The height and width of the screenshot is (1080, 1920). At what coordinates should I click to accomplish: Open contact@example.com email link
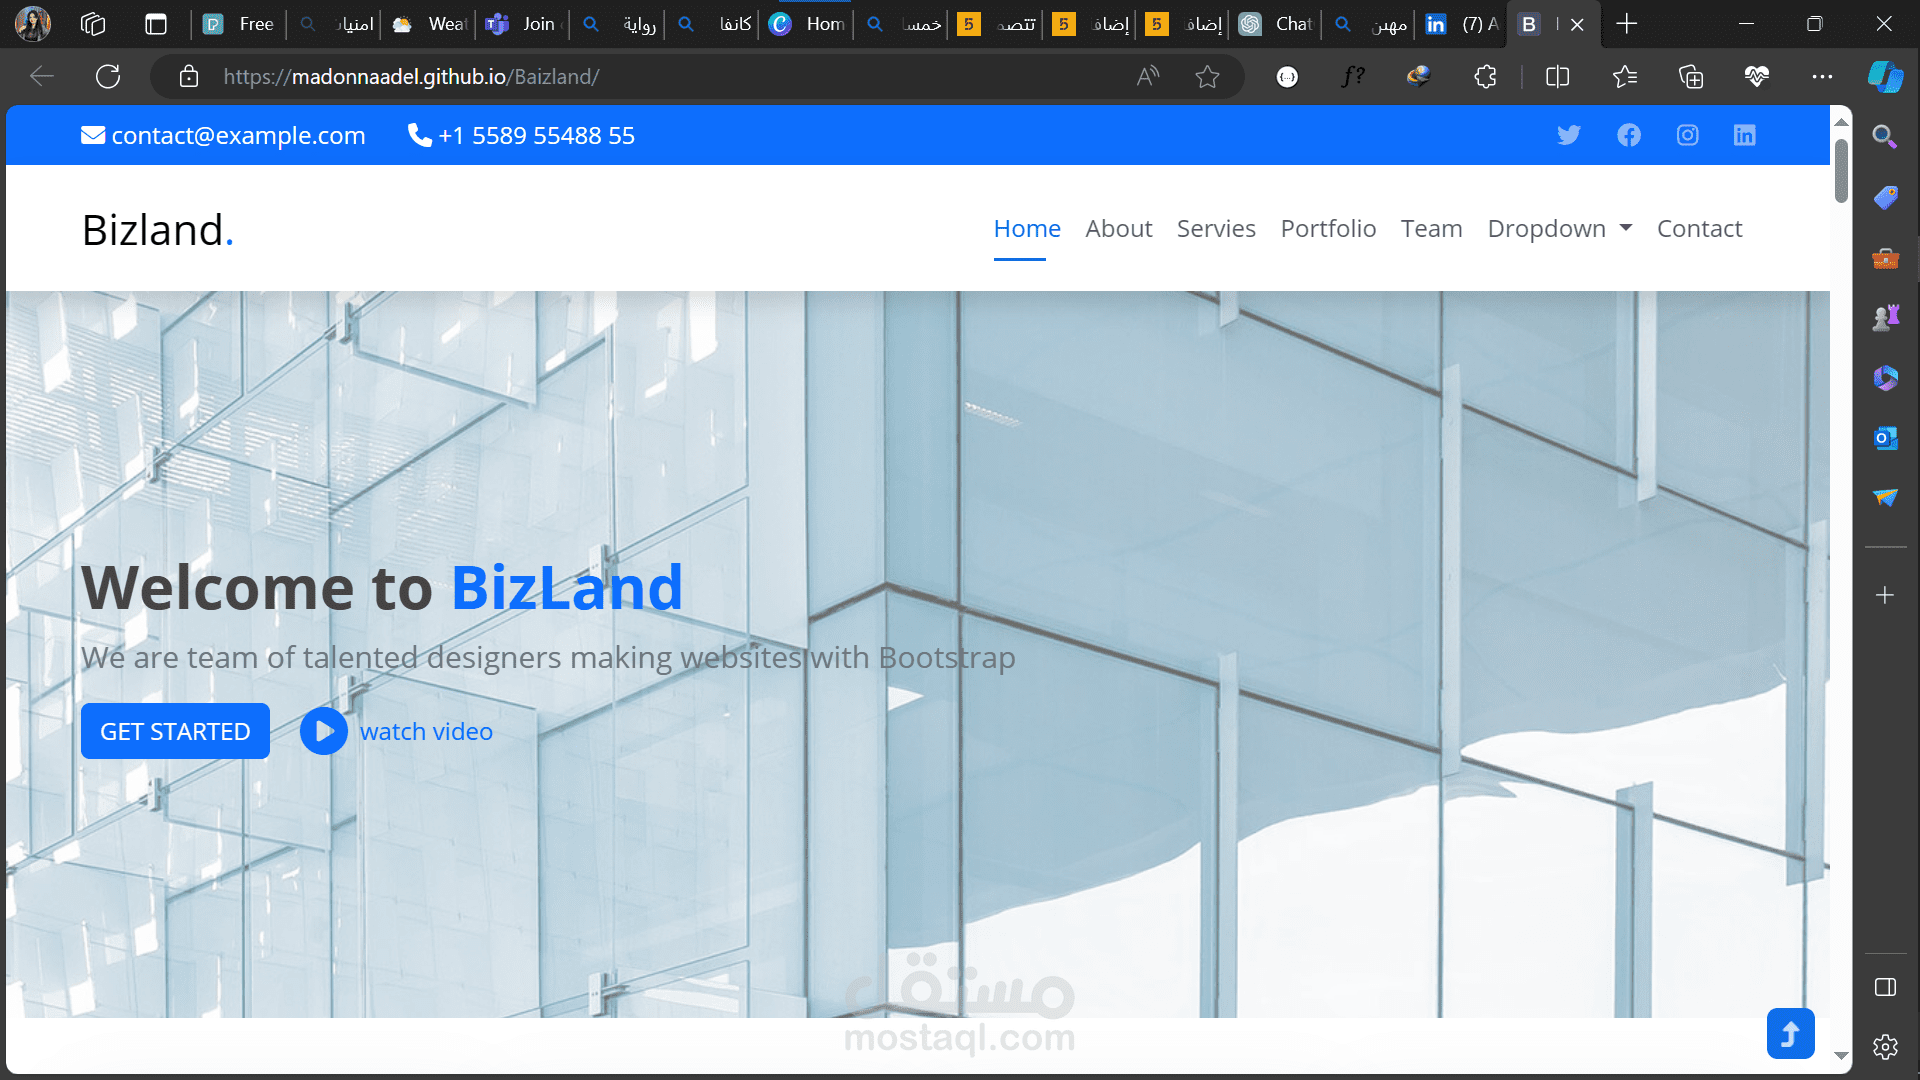tap(237, 136)
